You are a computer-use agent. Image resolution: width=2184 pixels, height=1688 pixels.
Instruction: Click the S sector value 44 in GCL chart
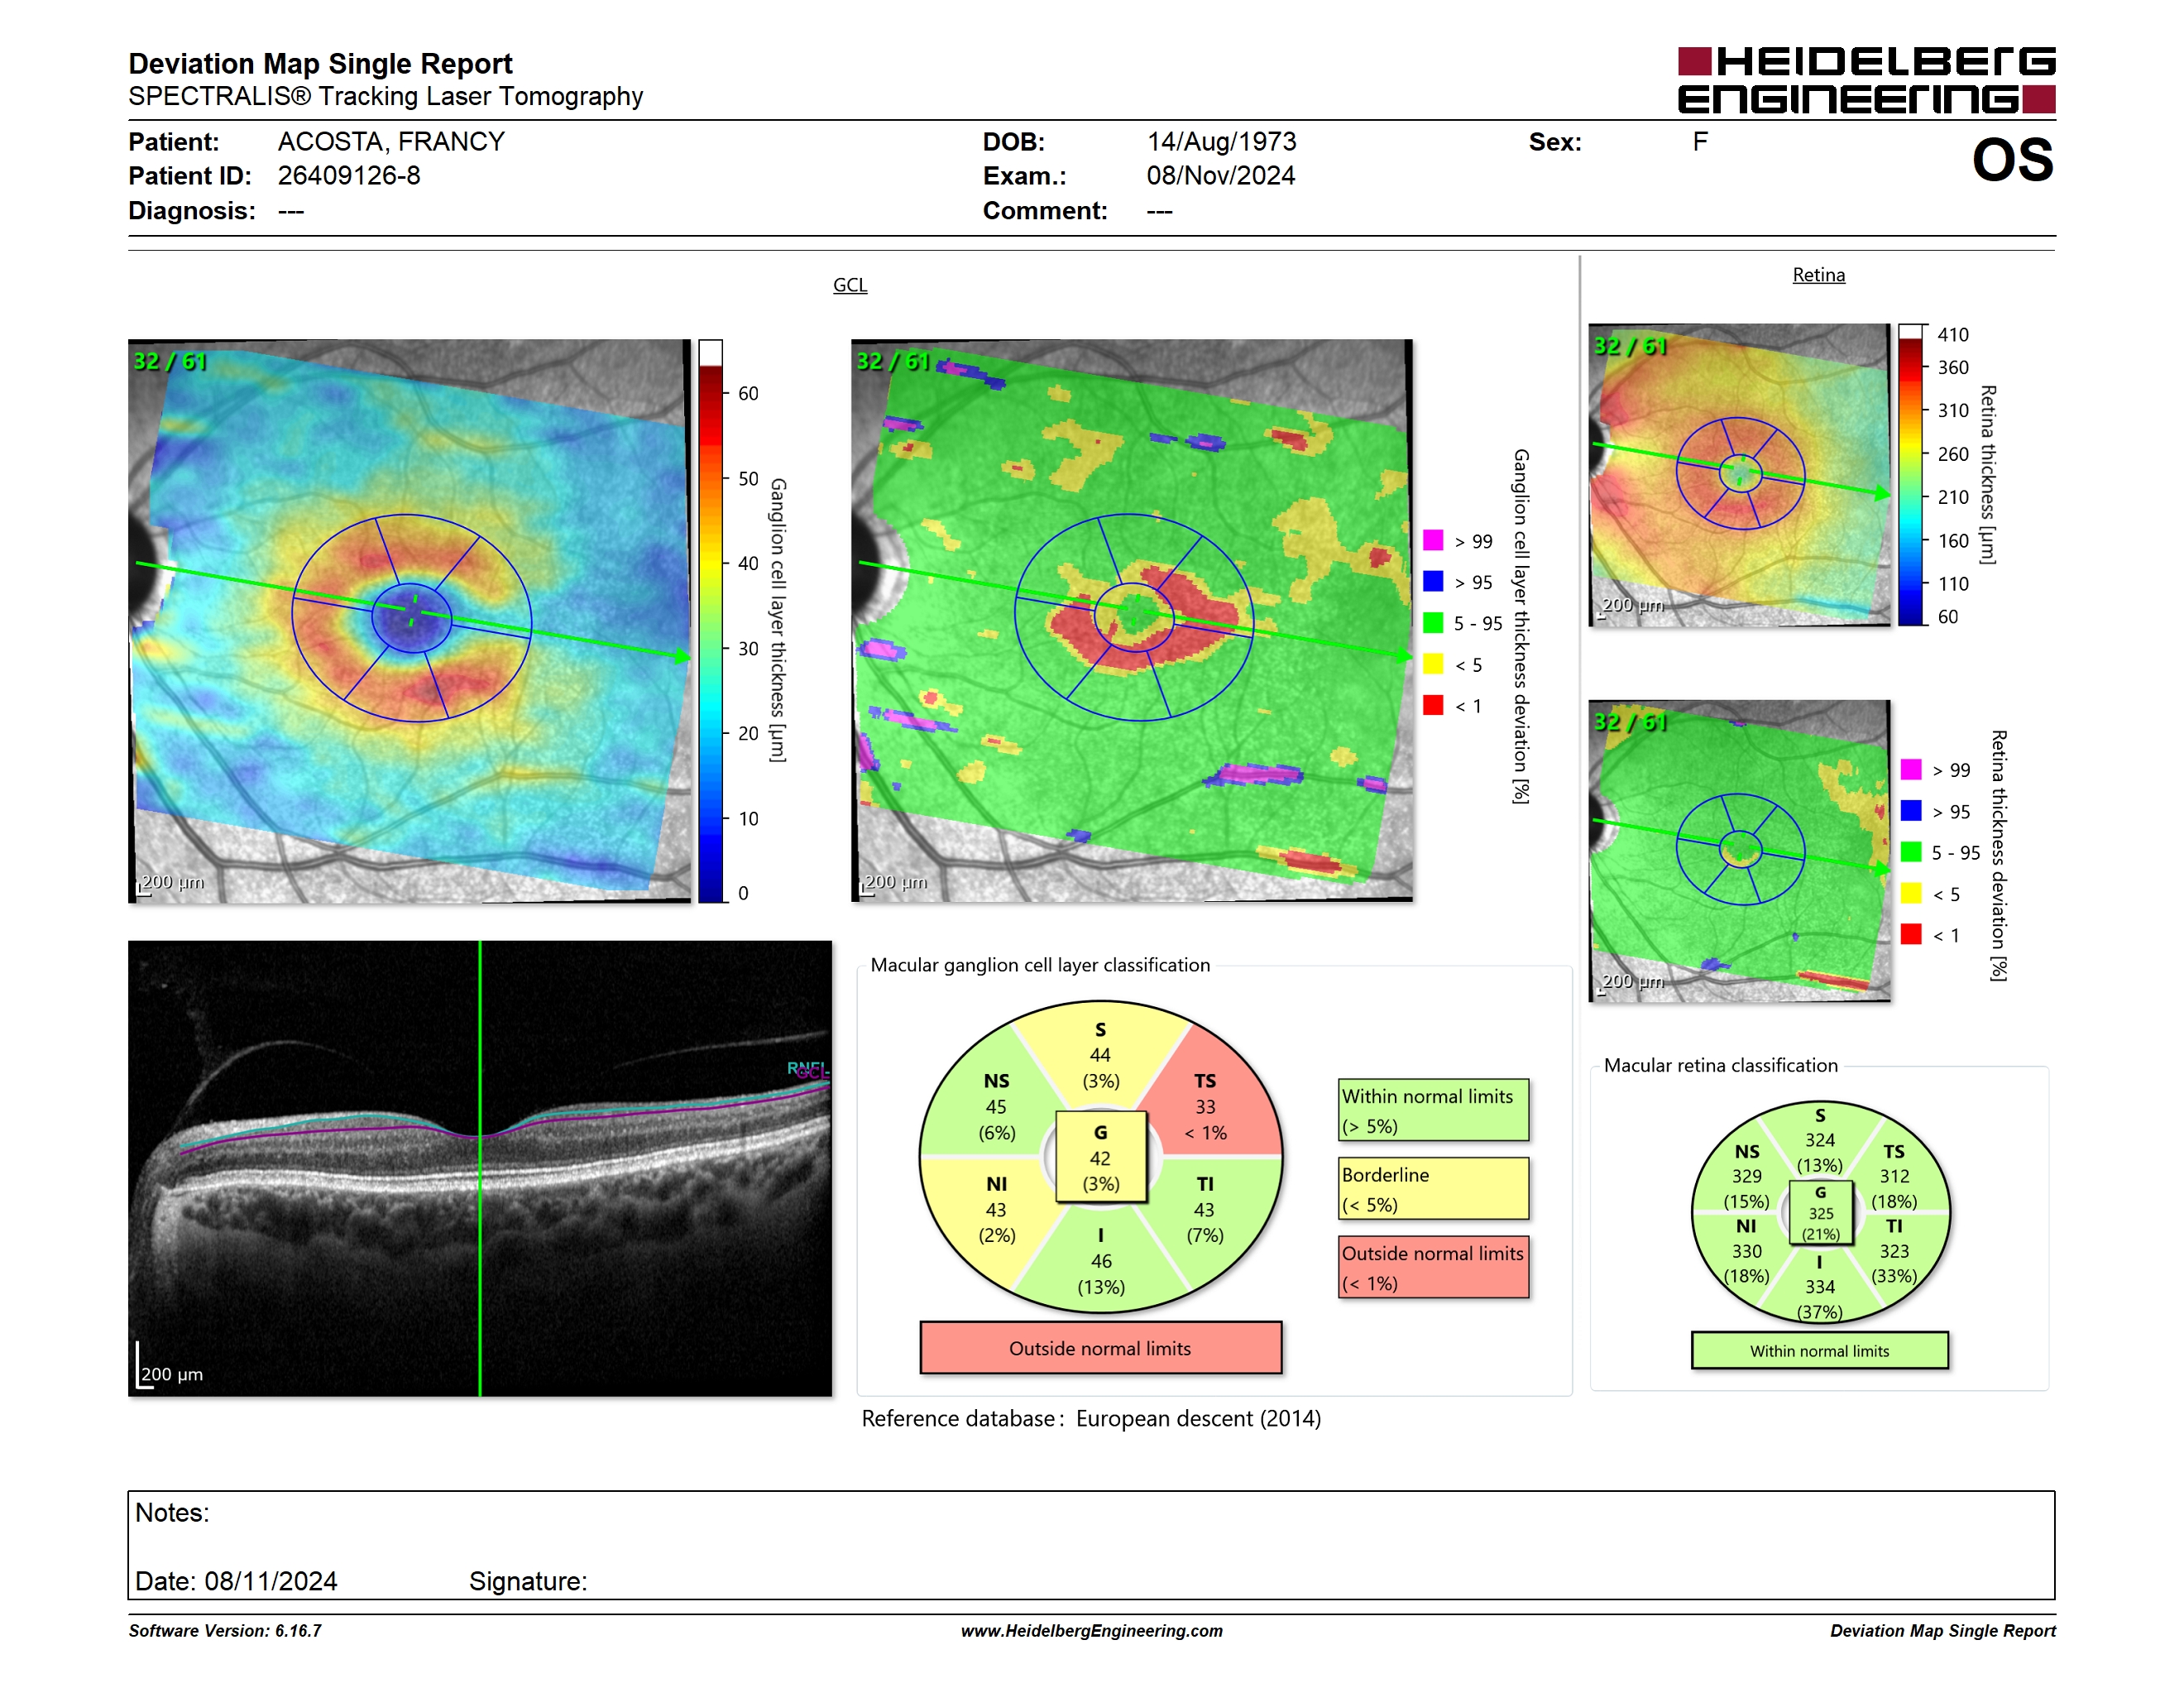(x=1100, y=1055)
